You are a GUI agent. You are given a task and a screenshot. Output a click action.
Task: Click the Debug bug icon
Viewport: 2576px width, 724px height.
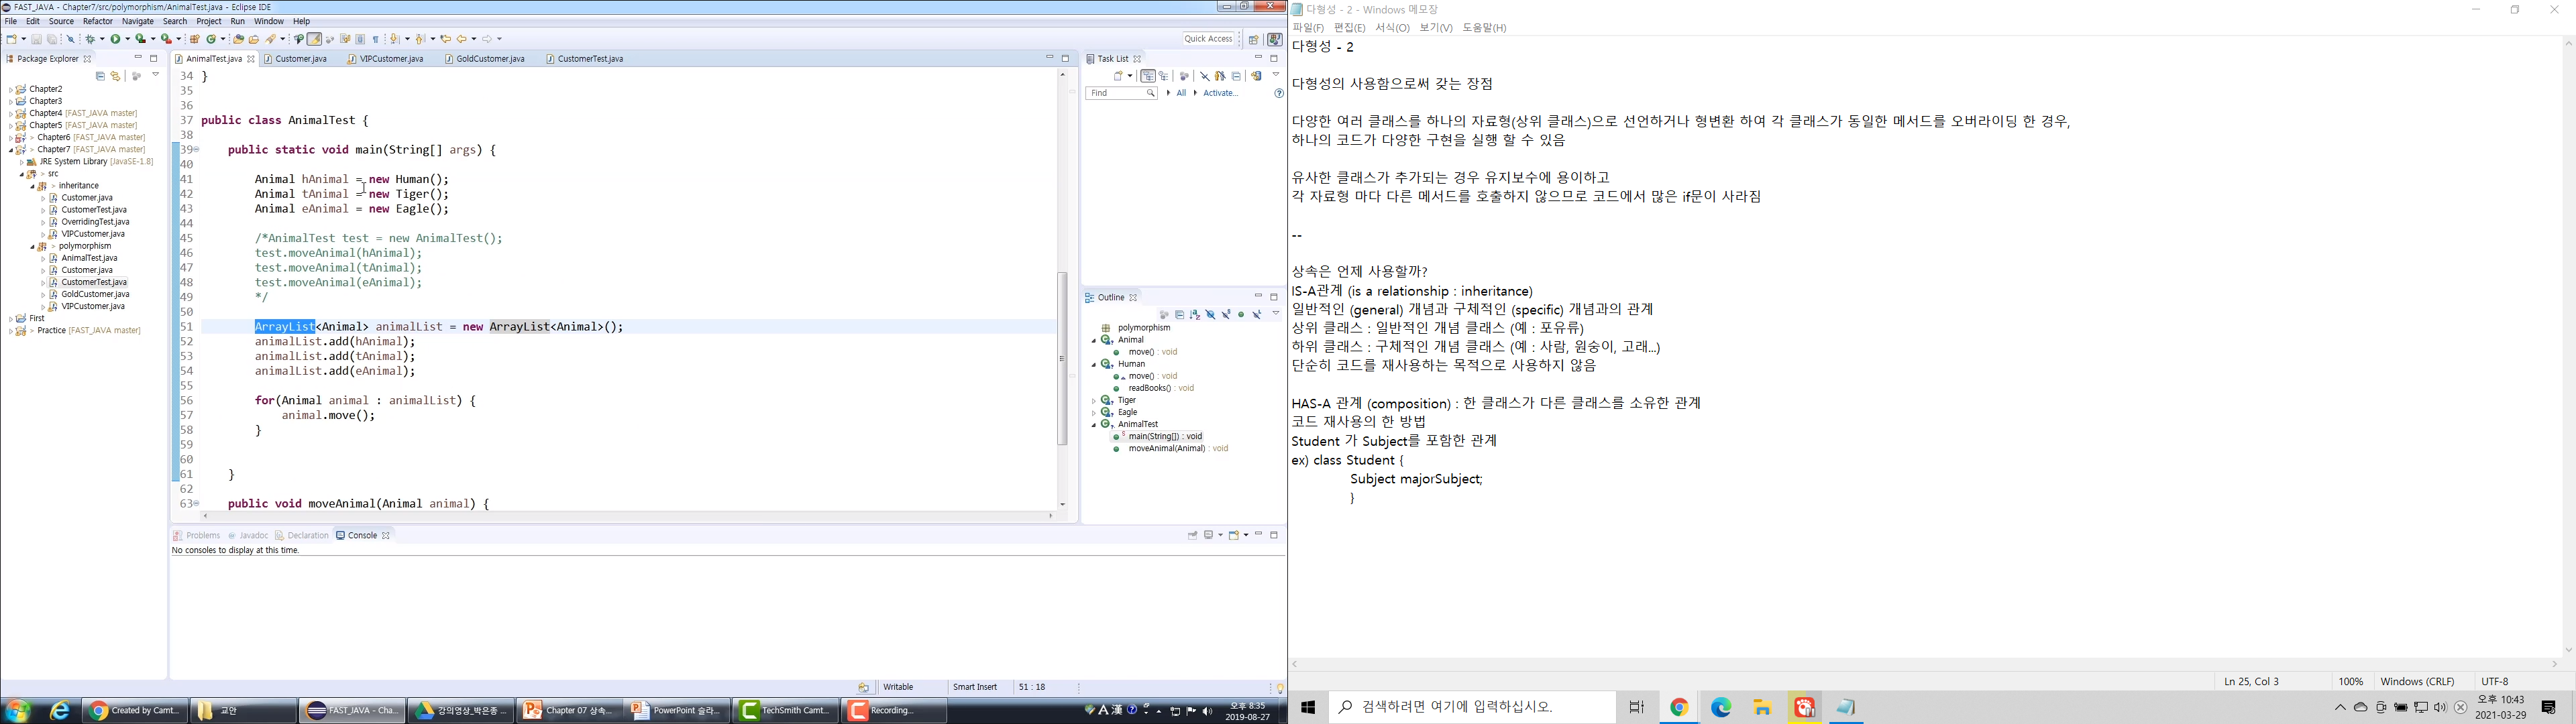click(90, 39)
